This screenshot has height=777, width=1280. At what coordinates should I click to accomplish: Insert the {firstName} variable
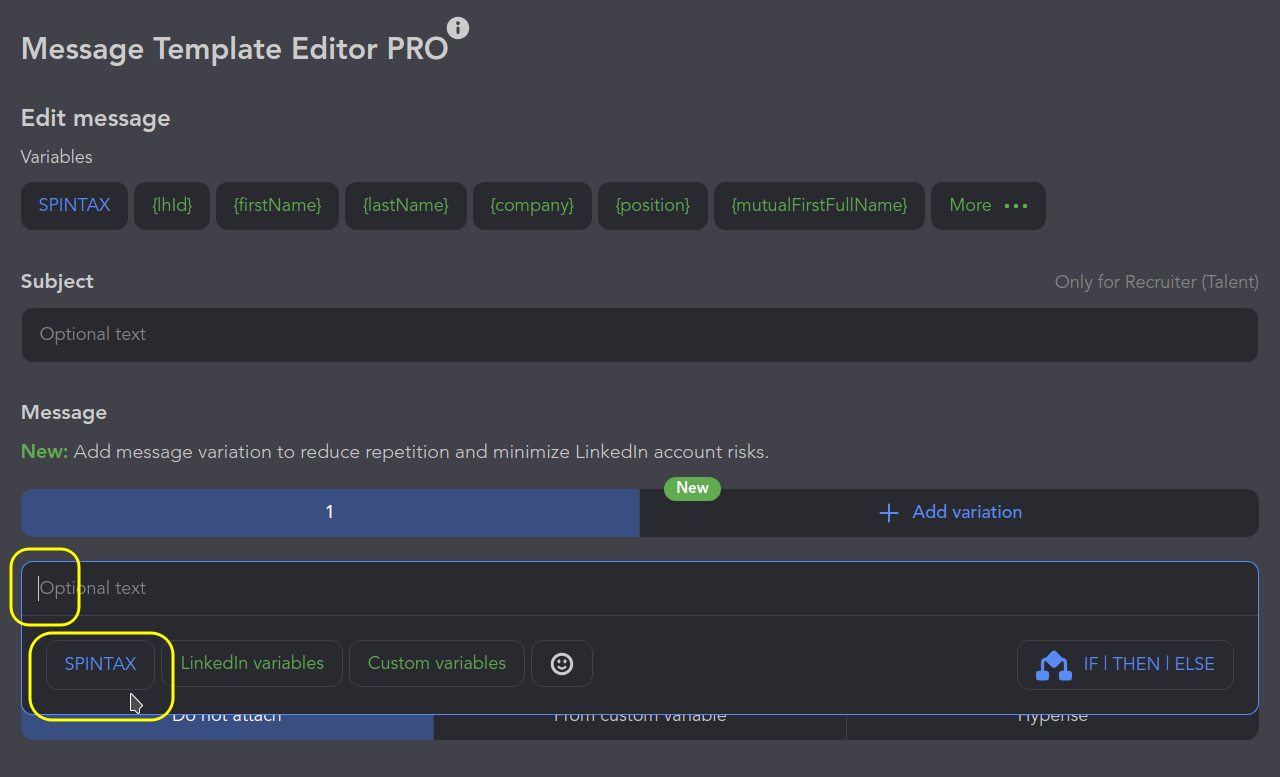click(277, 206)
